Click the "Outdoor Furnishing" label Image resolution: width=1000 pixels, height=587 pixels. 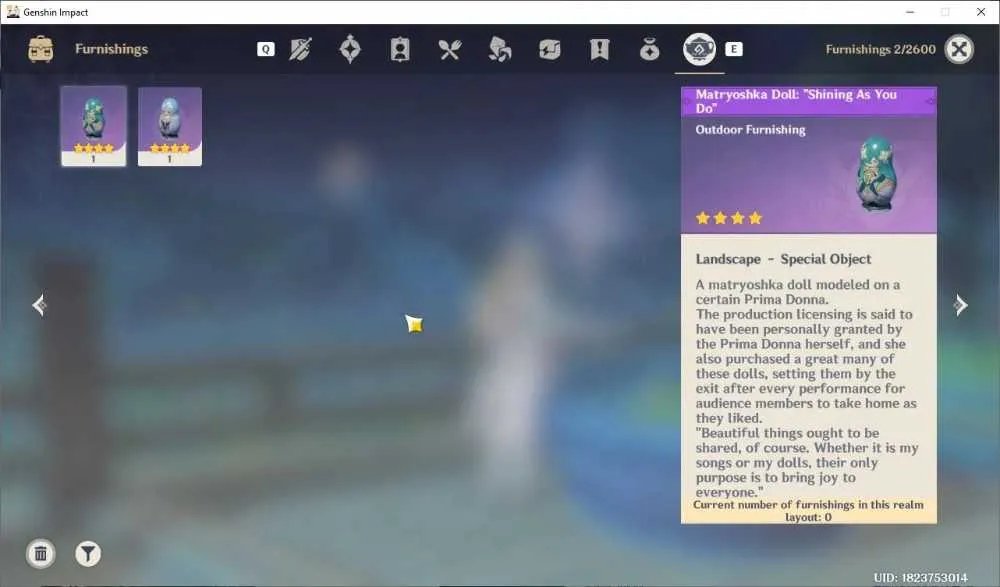point(751,130)
